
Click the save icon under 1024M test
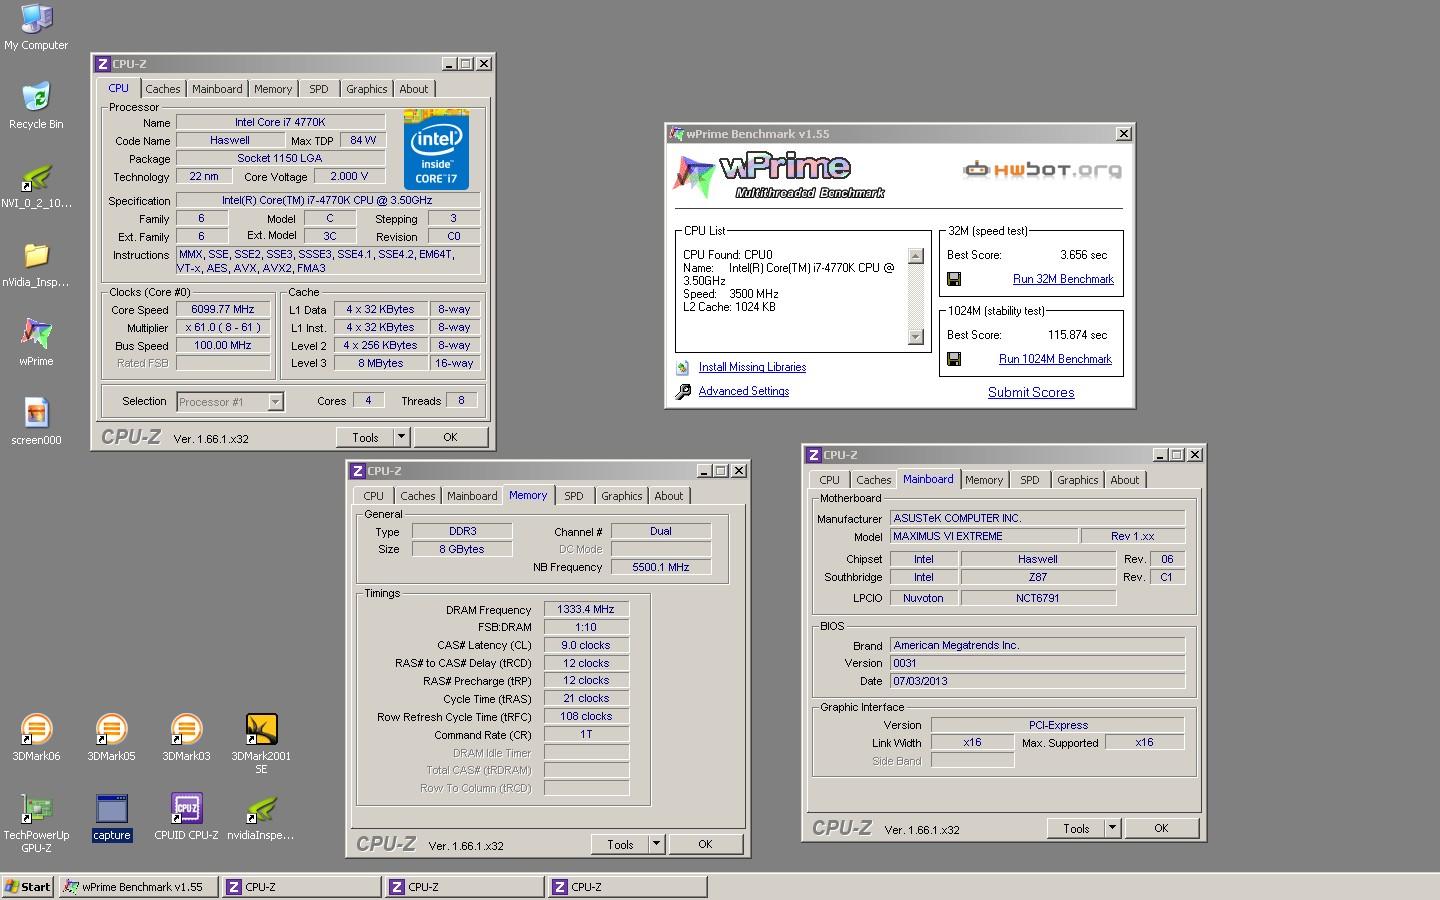click(954, 359)
